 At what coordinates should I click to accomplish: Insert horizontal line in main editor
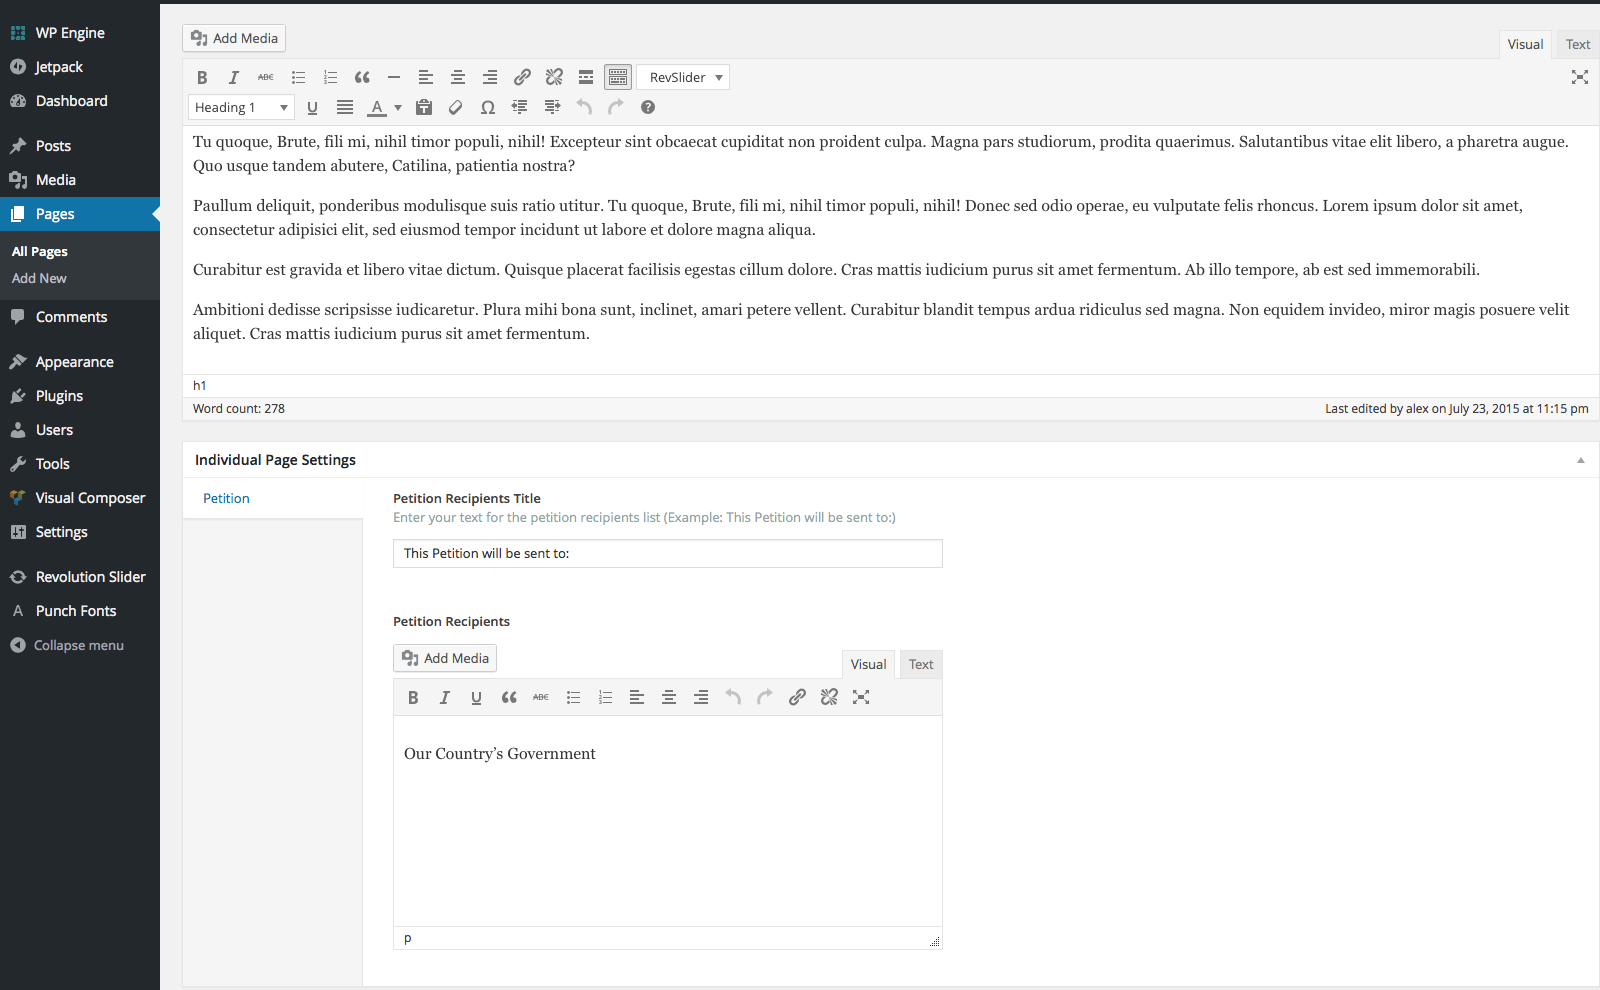tap(394, 77)
